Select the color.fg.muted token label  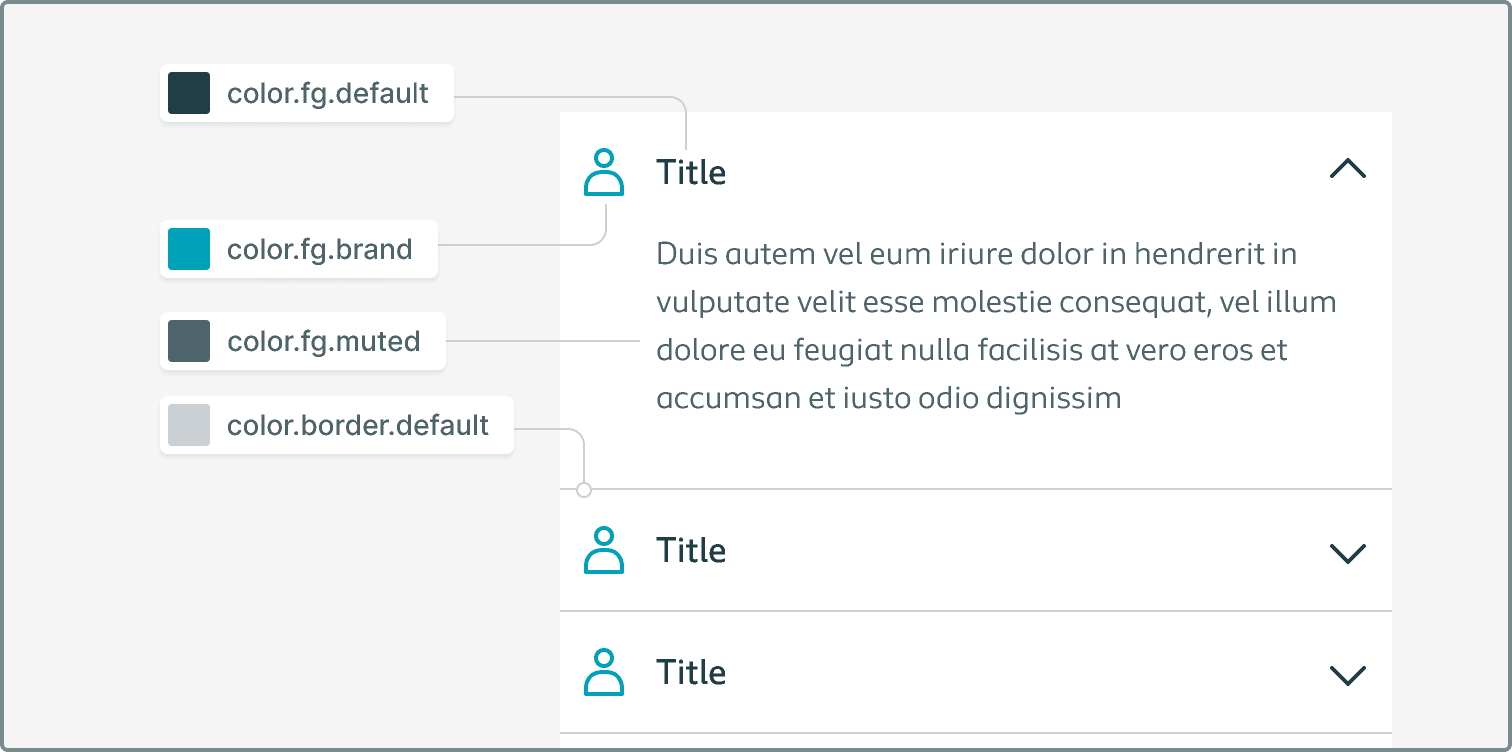[x=324, y=342]
